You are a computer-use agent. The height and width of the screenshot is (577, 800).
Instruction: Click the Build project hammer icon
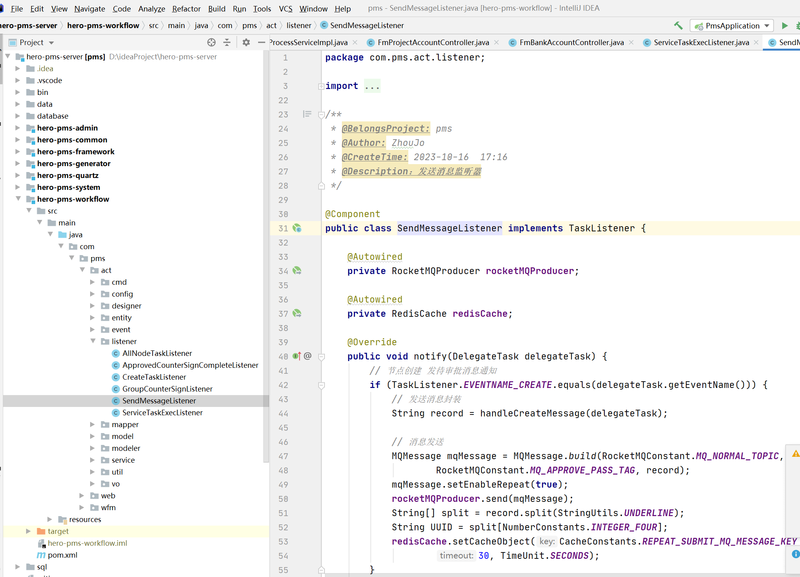(678, 26)
